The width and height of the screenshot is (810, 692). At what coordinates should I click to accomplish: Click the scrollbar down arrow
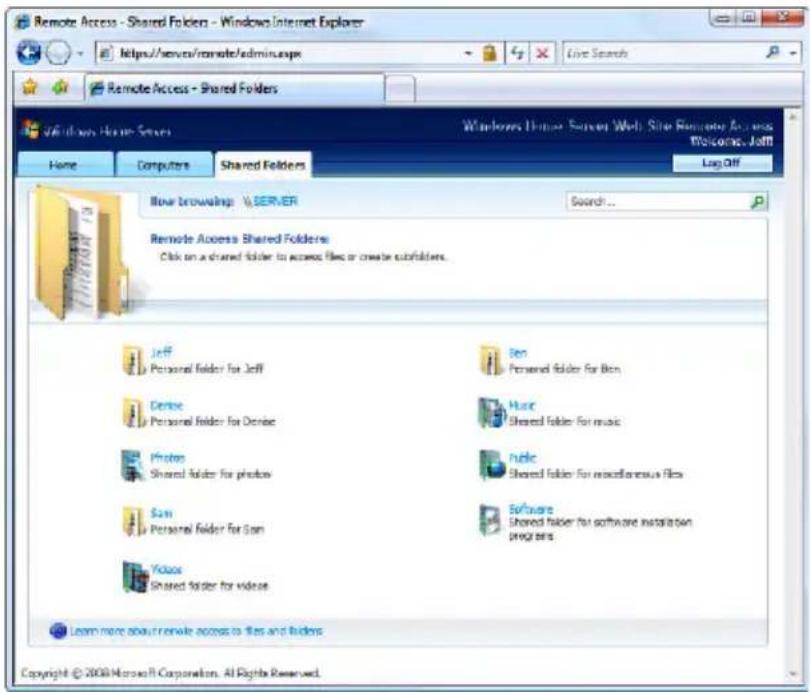tap(793, 674)
